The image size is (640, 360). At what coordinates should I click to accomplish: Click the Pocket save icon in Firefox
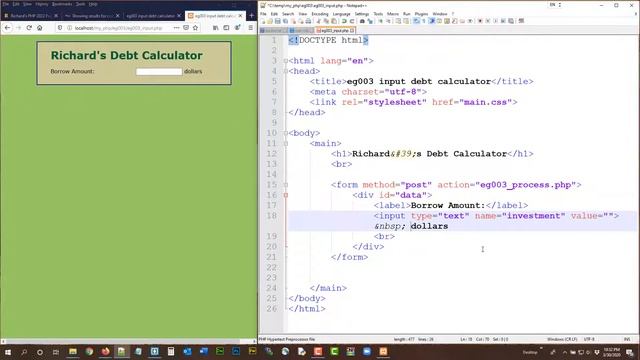pyautogui.click(x=186, y=28)
